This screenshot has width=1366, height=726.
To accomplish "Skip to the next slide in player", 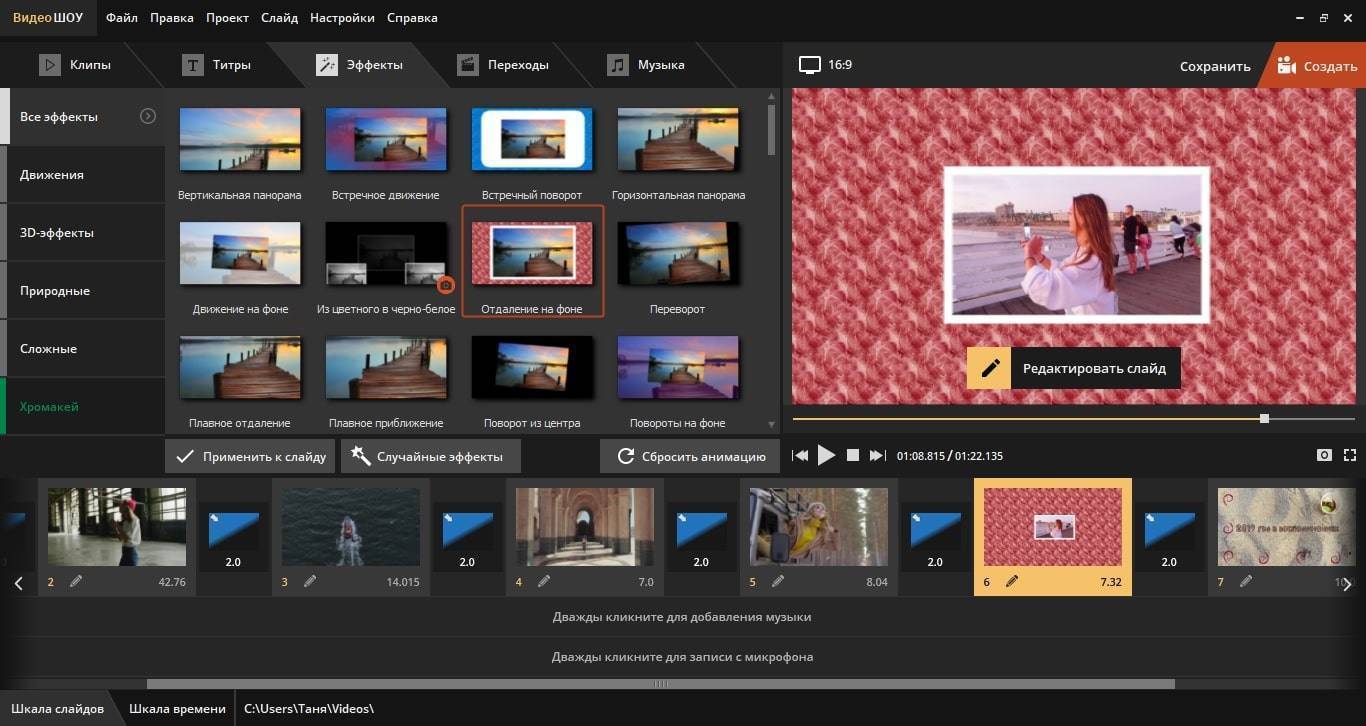I will click(877, 456).
